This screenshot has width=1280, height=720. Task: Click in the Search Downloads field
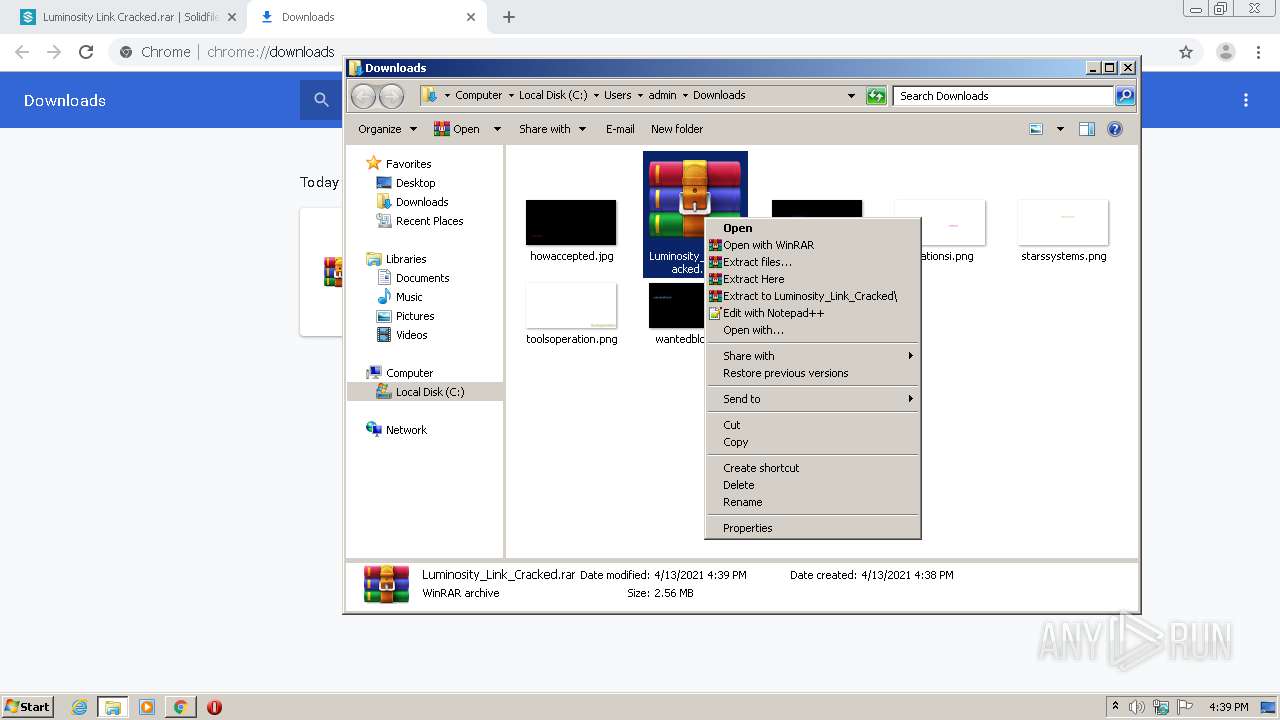[x=1003, y=96]
